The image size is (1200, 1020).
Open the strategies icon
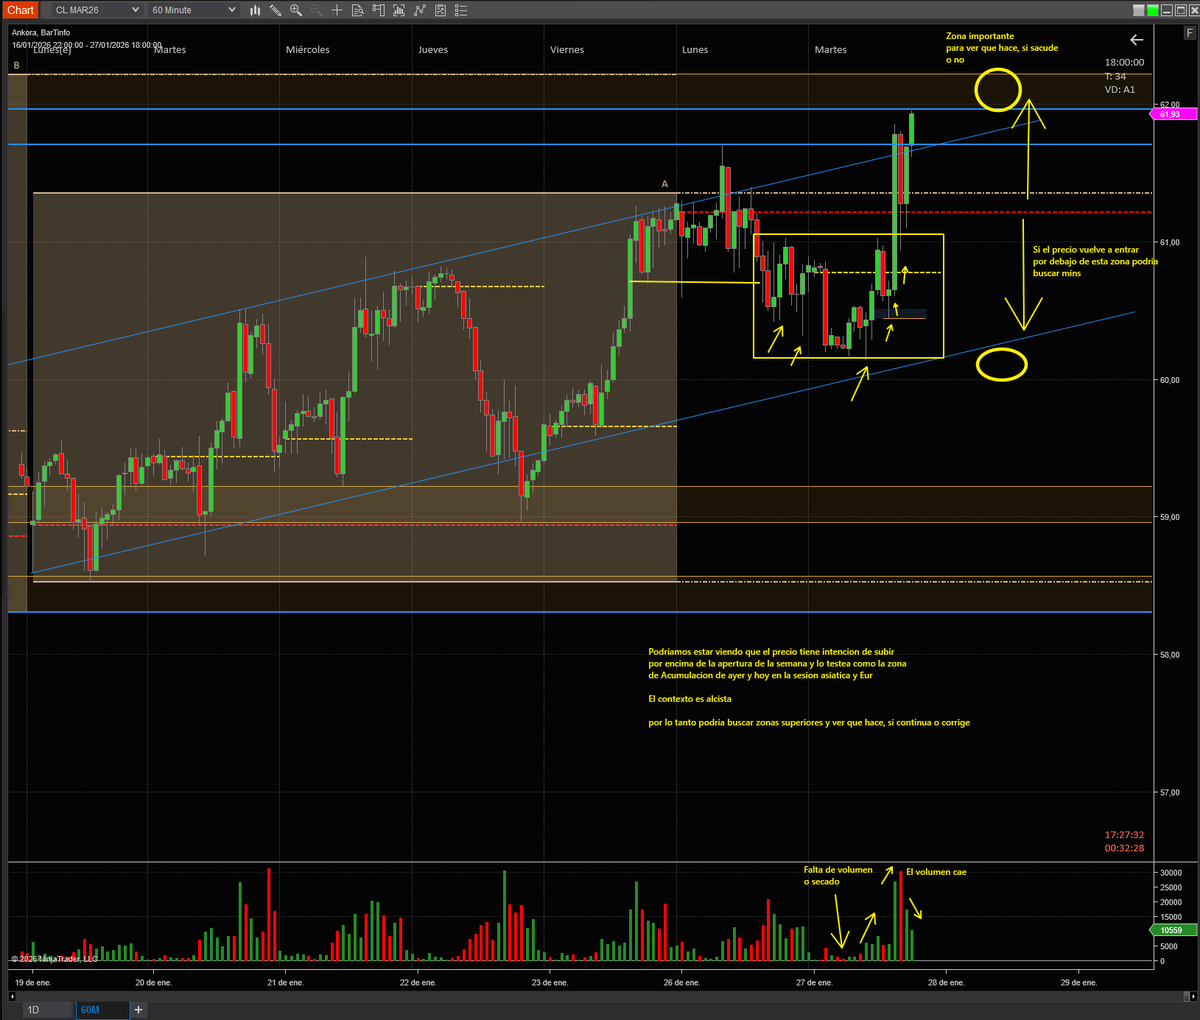440,10
